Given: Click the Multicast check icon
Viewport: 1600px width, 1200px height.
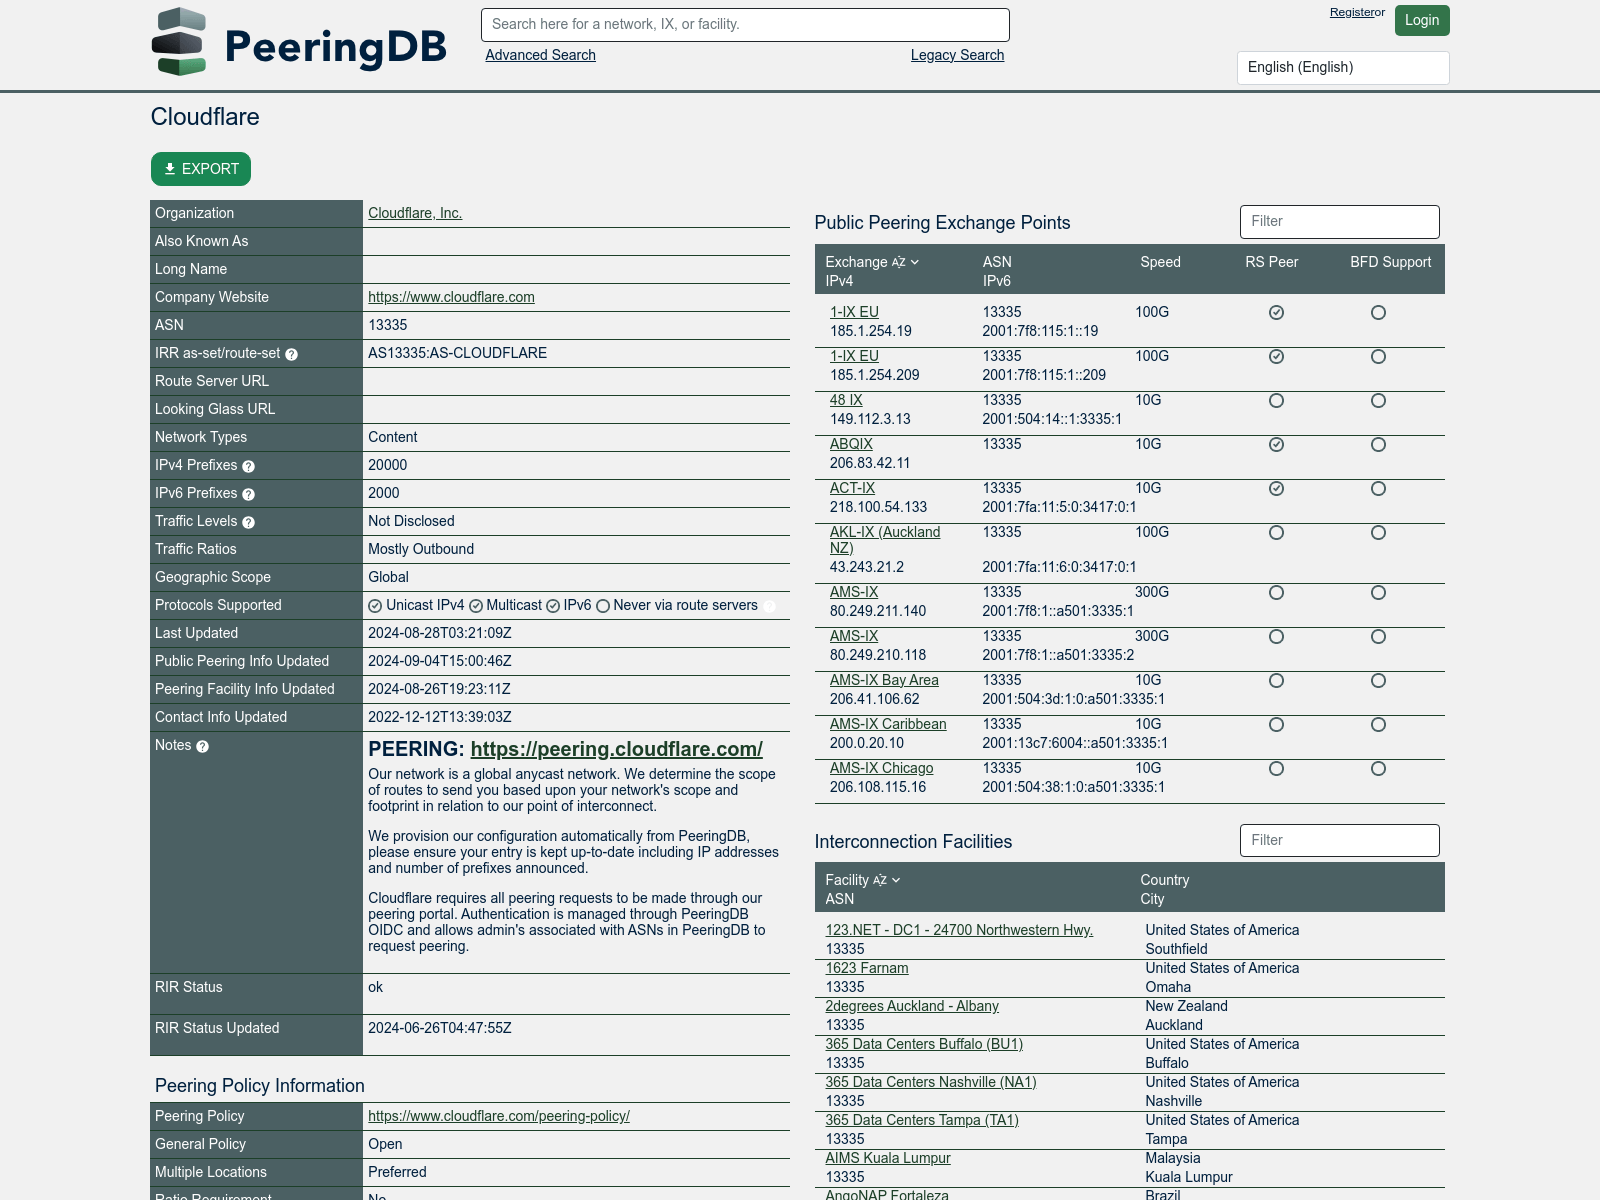Looking at the screenshot, I should point(476,606).
